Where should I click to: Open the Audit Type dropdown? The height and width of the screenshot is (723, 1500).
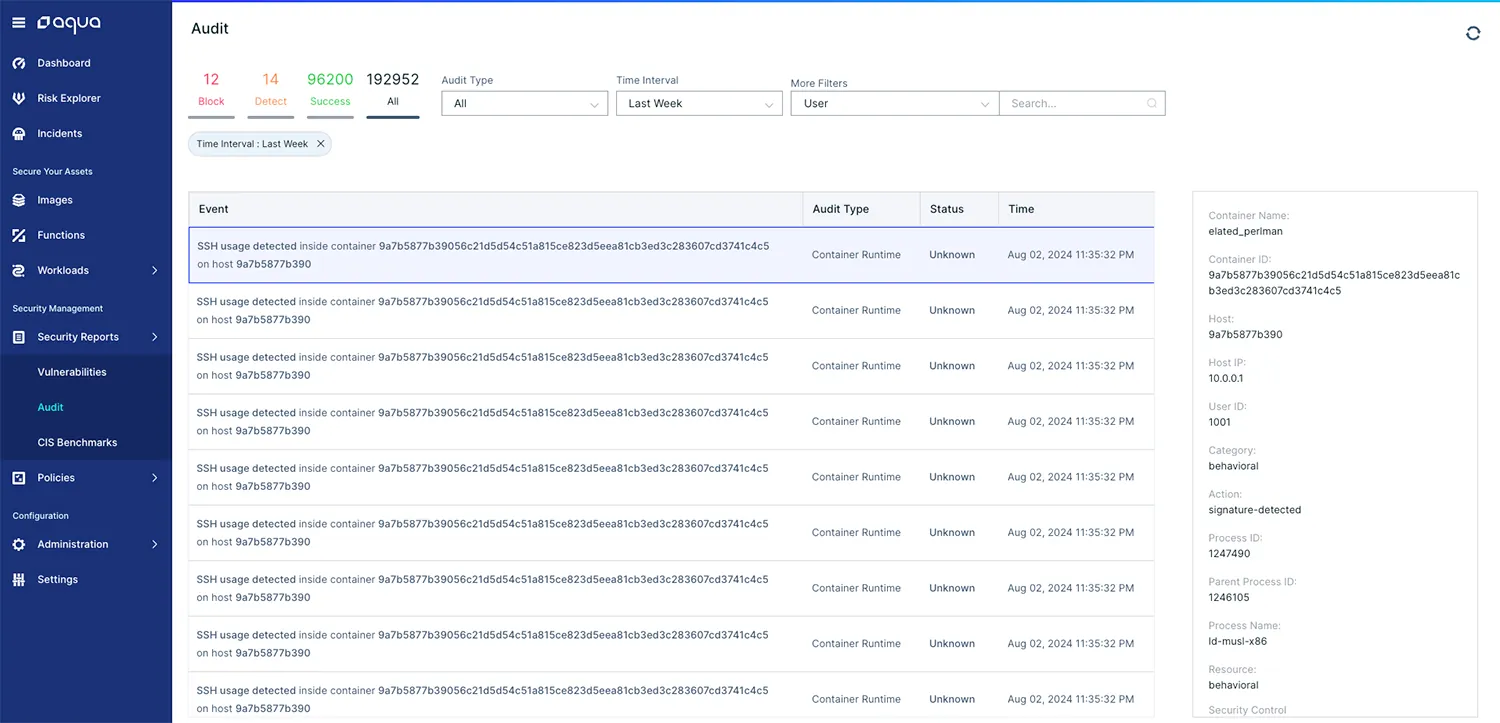coord(525,103)
